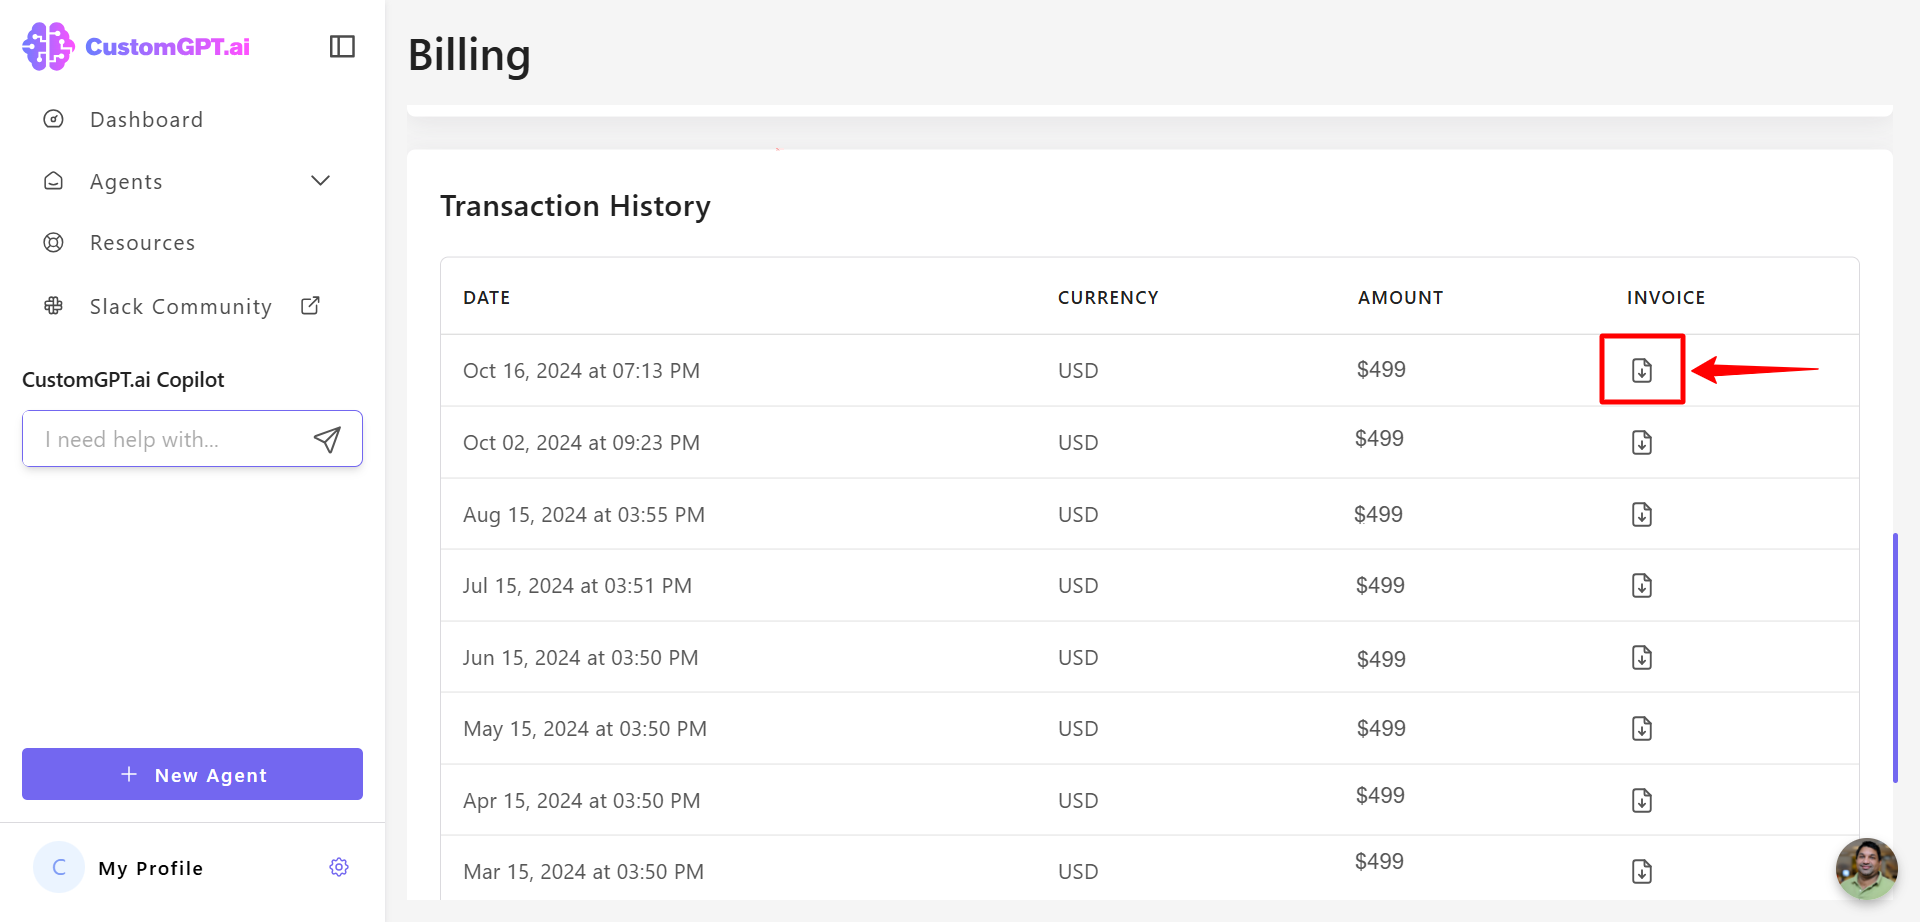The image size is (1920, 922).
Task: Click the page vertical scrollbar
Action: (1895, 656)
